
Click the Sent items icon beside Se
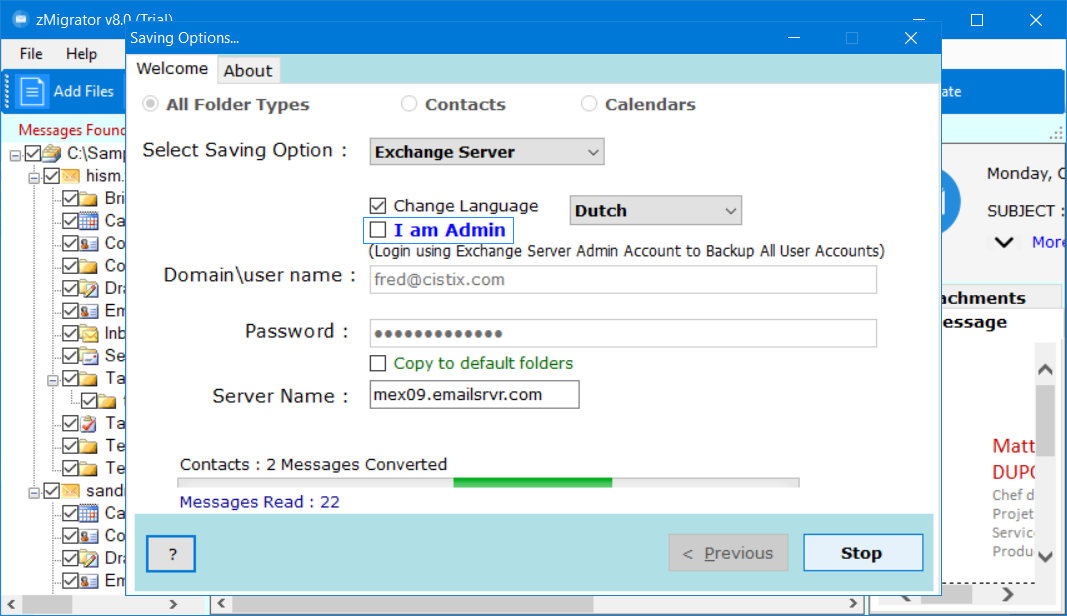[88, 356]
